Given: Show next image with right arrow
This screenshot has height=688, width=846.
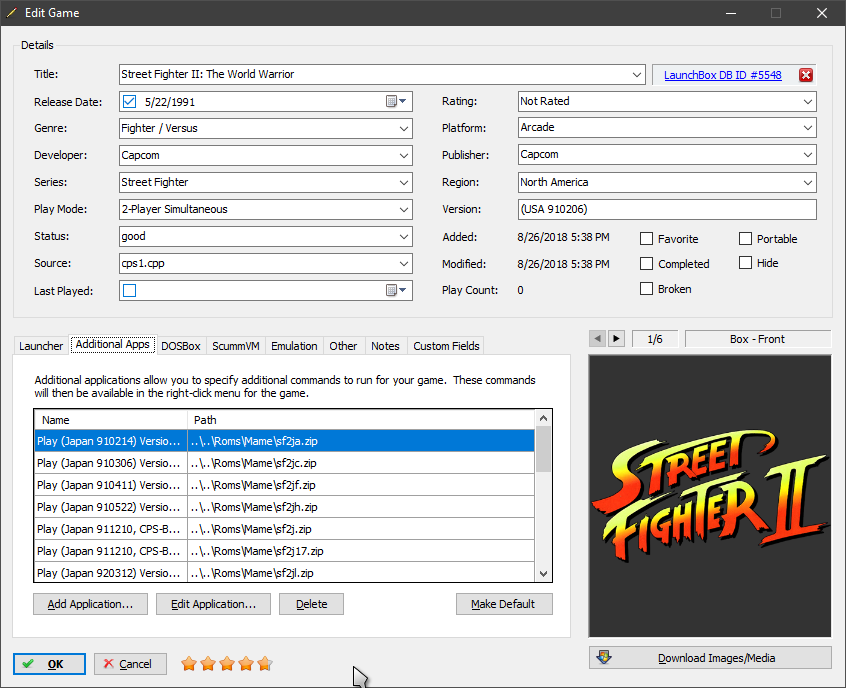Looking at the screenshot, I should pos(616,339).
